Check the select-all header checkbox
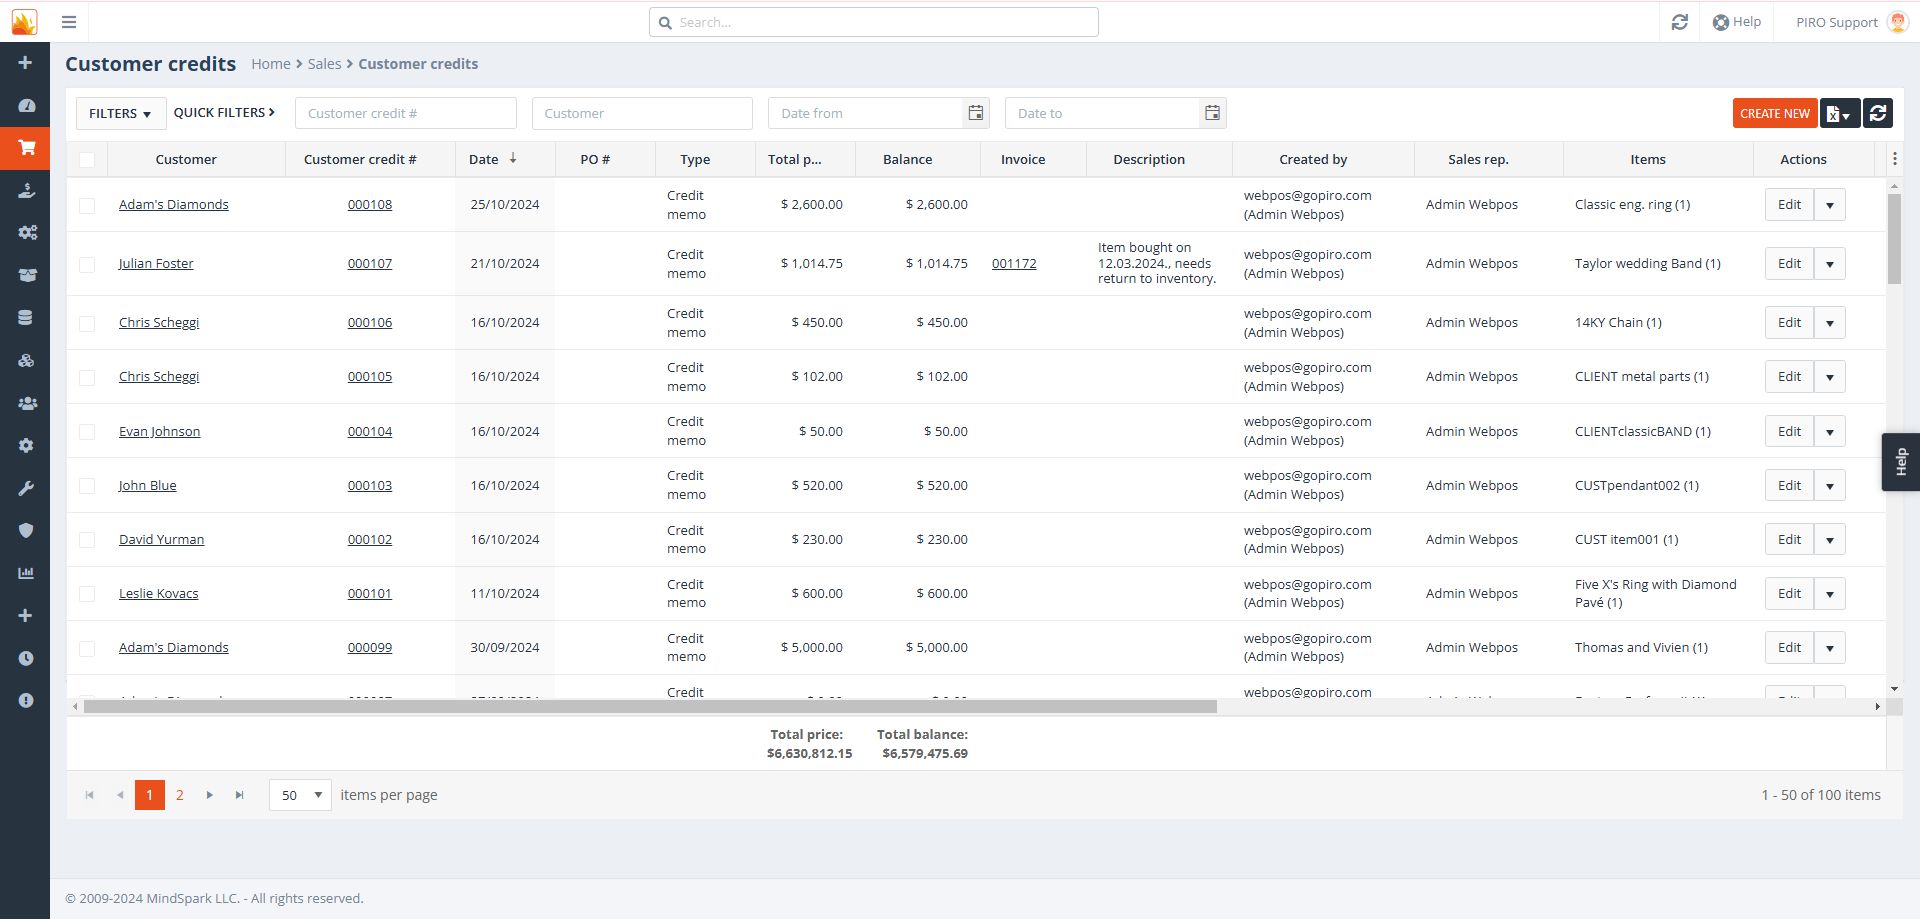This screenshot has width=1920, height=919. click(x=87, y=160)
